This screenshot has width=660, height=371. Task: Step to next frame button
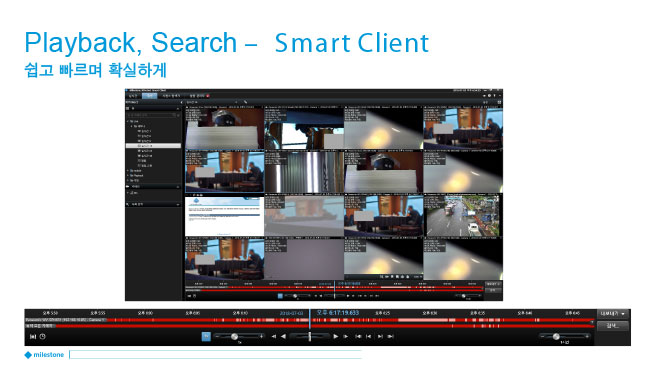pyautogui.click(x=346, y=336)
